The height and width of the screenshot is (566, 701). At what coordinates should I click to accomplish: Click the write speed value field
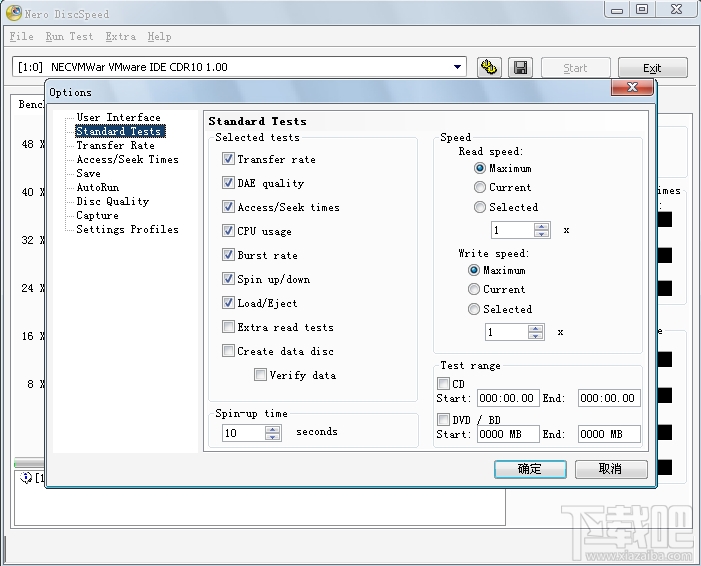[x=507, y=332]
